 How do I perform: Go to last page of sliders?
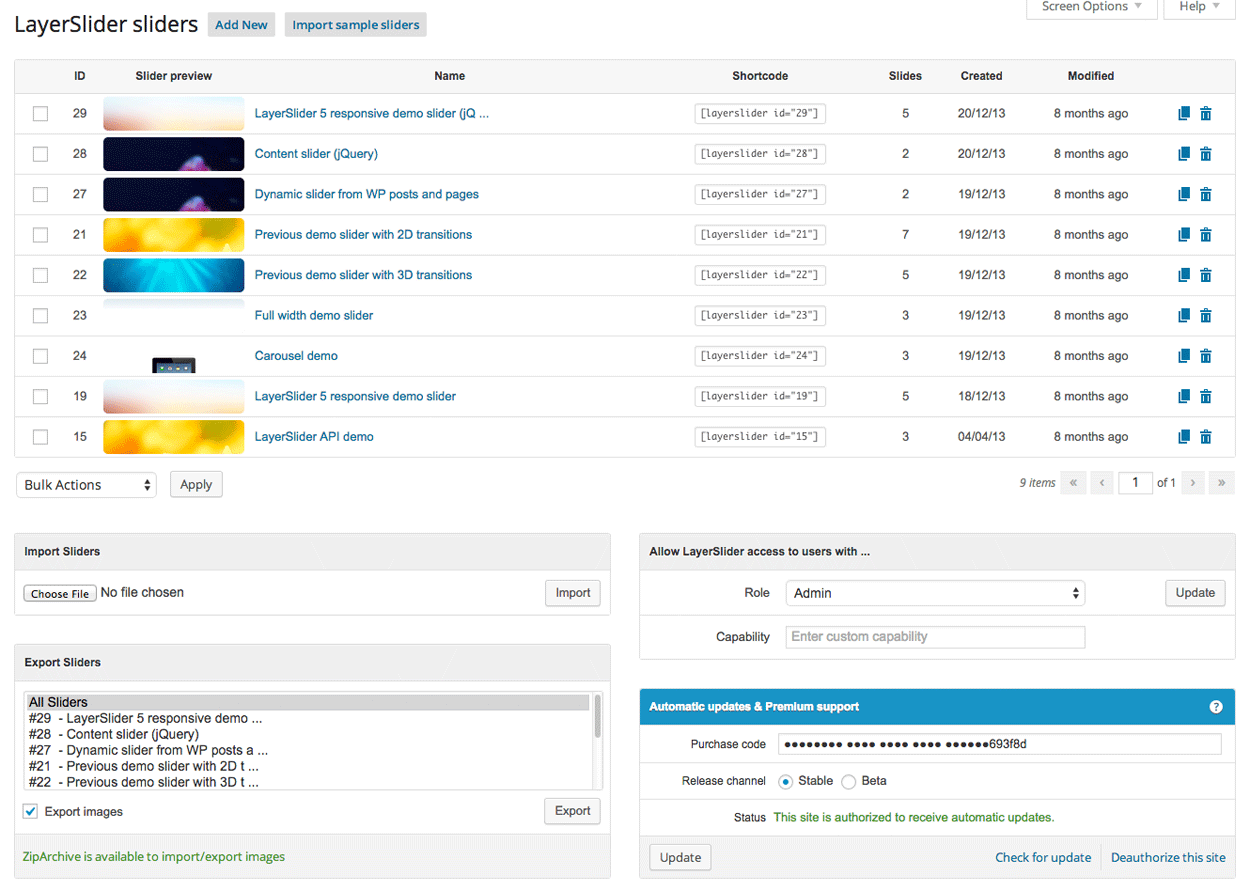pyautogui.click(x=1221, y=483)
